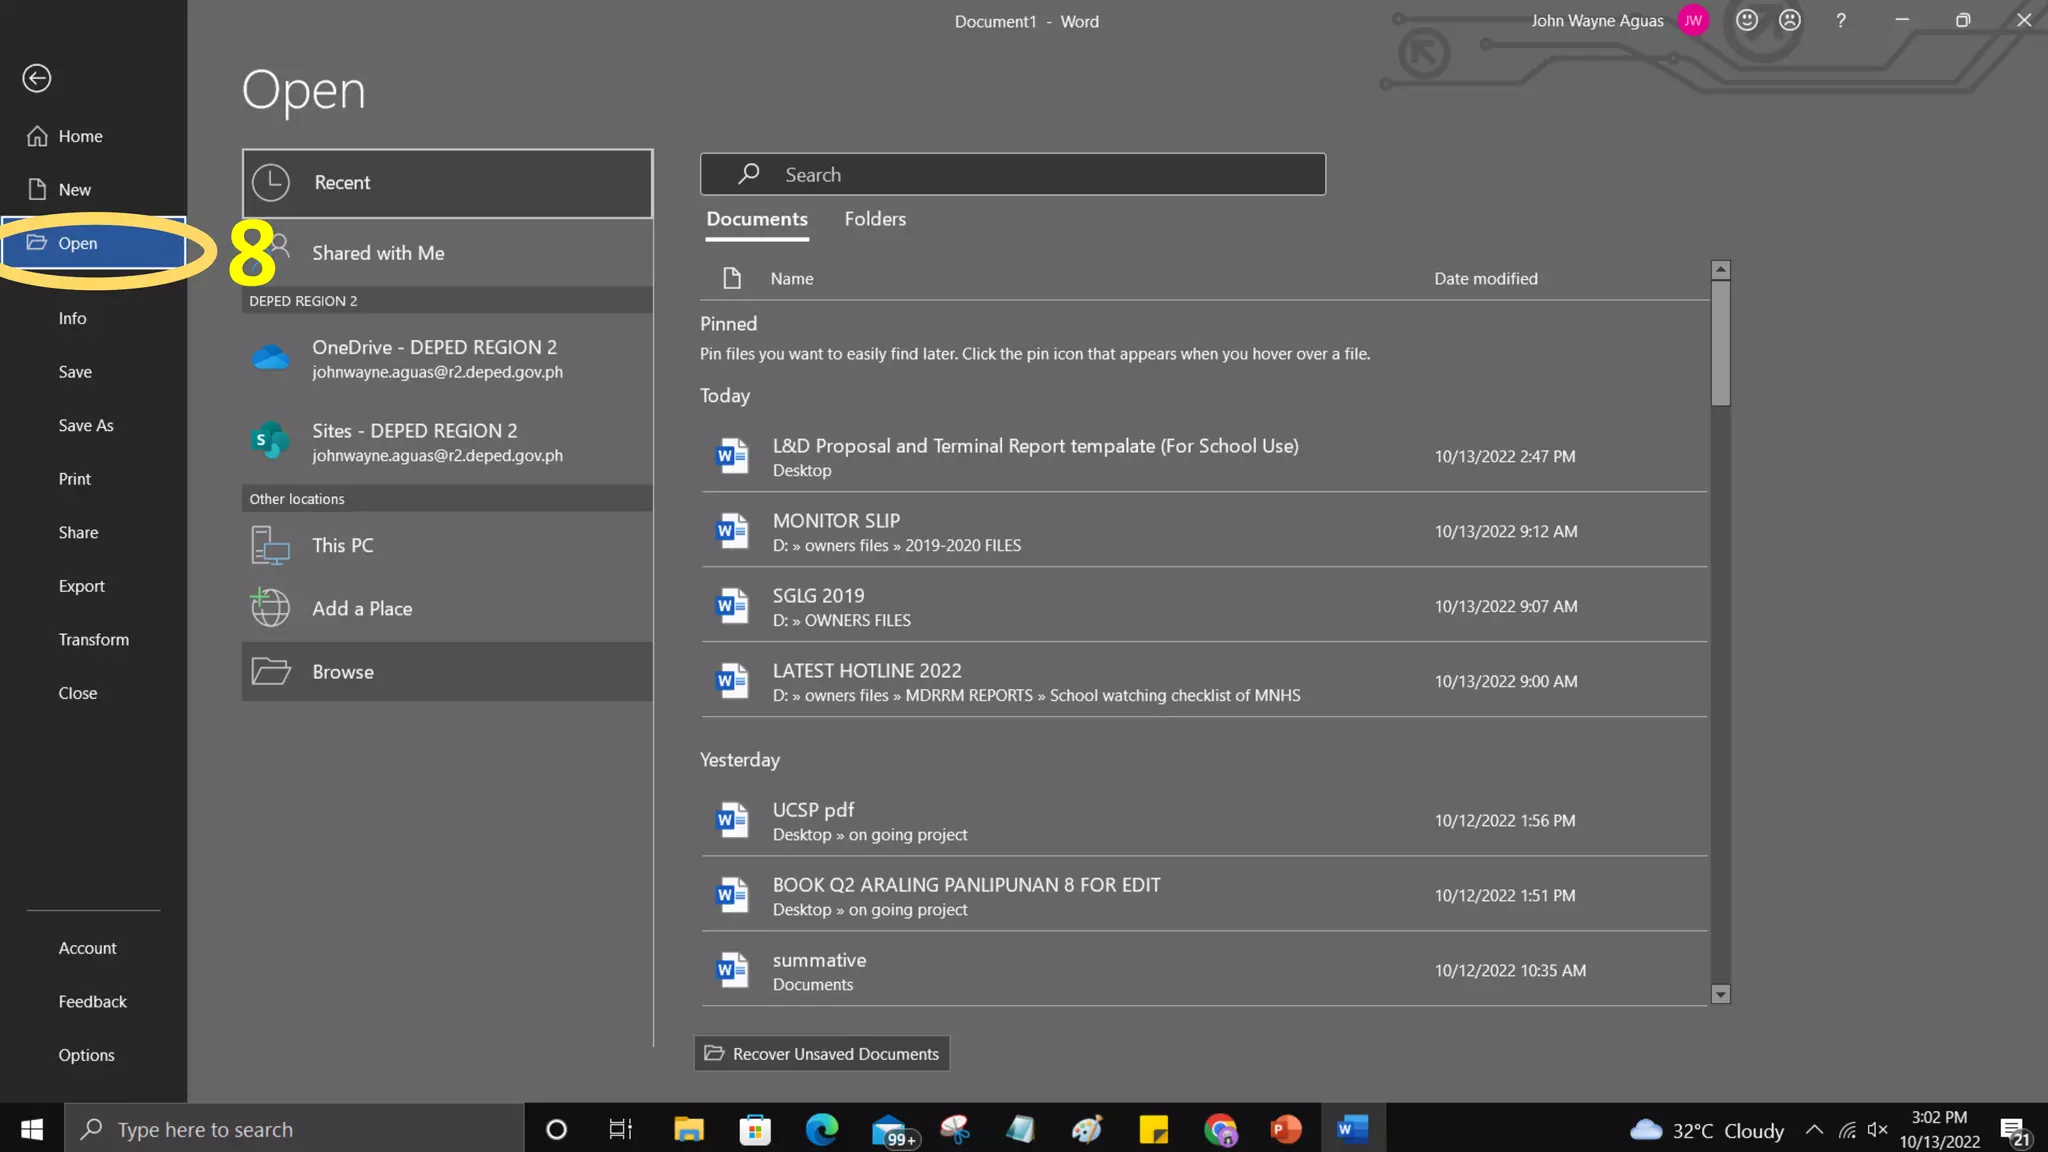Open Help with the question mark icon
The height and width of the screenshot is (1152, 2048).
click(1841, 20)
